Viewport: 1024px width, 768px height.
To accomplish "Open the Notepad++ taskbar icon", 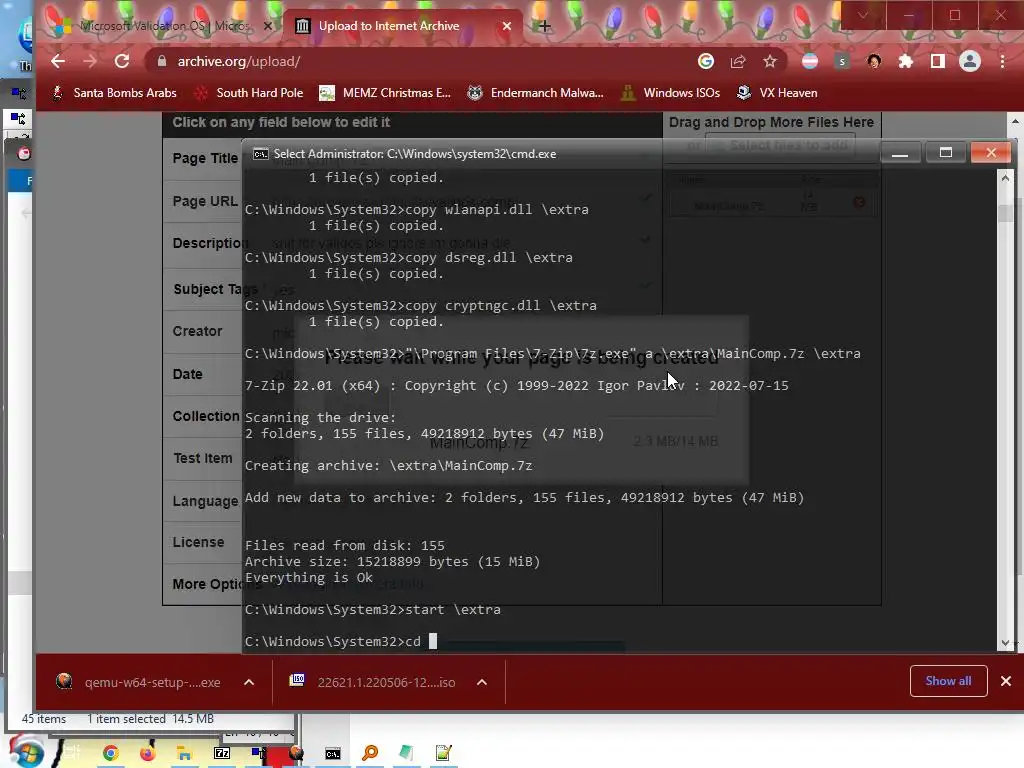I will coord(443,753).
